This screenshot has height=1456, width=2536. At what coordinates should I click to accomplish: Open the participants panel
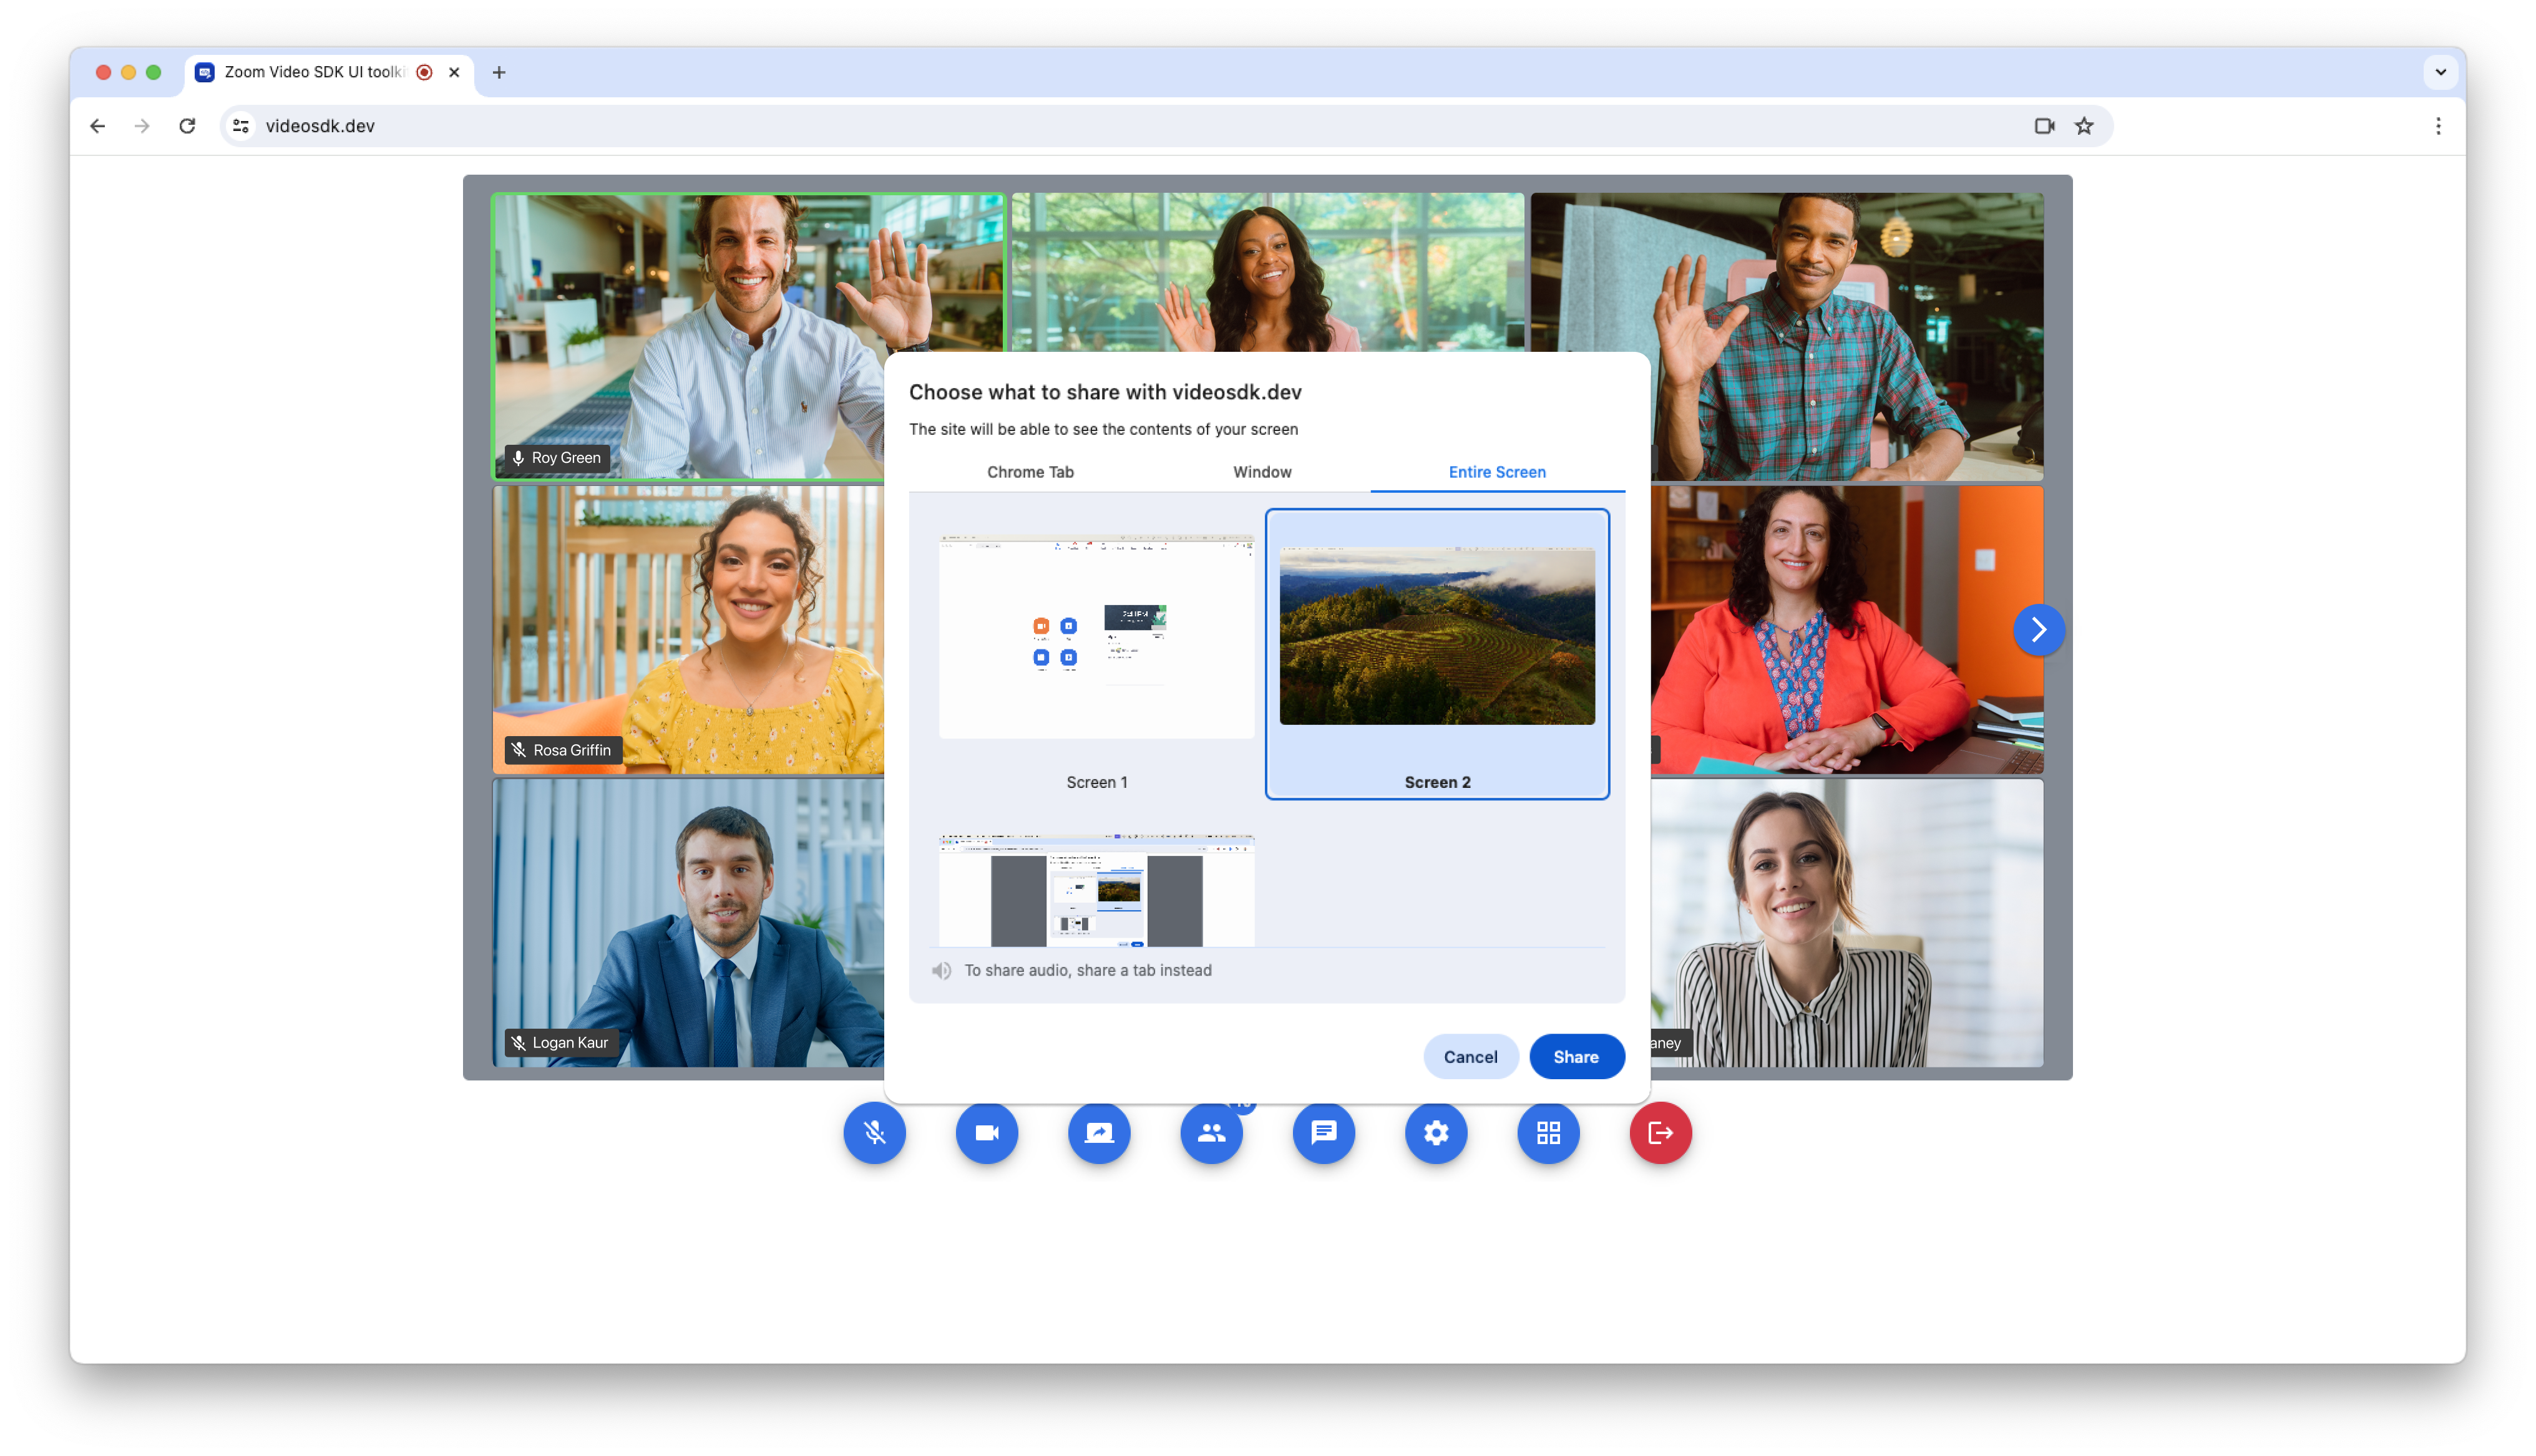(x=1211, y=1133)
